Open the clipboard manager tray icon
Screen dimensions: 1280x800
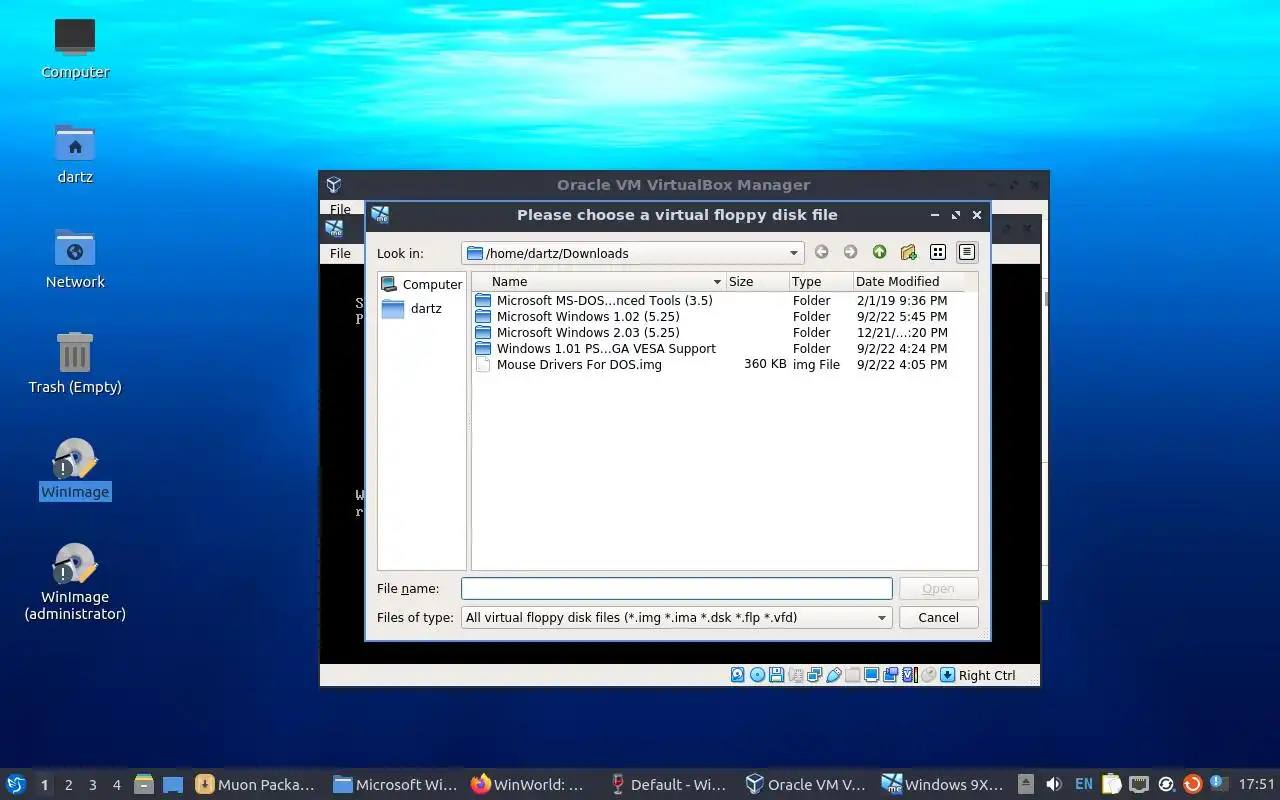(1112, 785)
